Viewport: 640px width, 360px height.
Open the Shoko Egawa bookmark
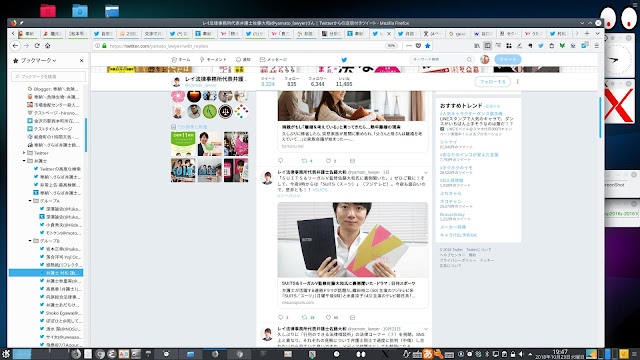(60, 313)
